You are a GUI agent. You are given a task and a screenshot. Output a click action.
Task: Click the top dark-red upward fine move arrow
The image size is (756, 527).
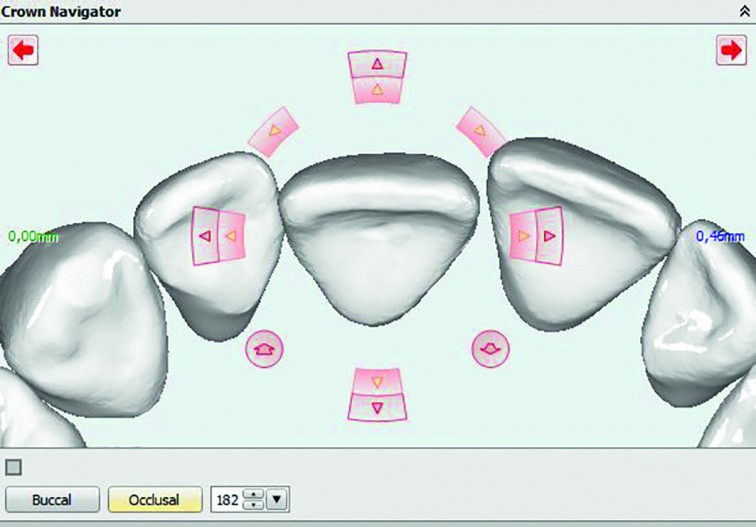378,64
